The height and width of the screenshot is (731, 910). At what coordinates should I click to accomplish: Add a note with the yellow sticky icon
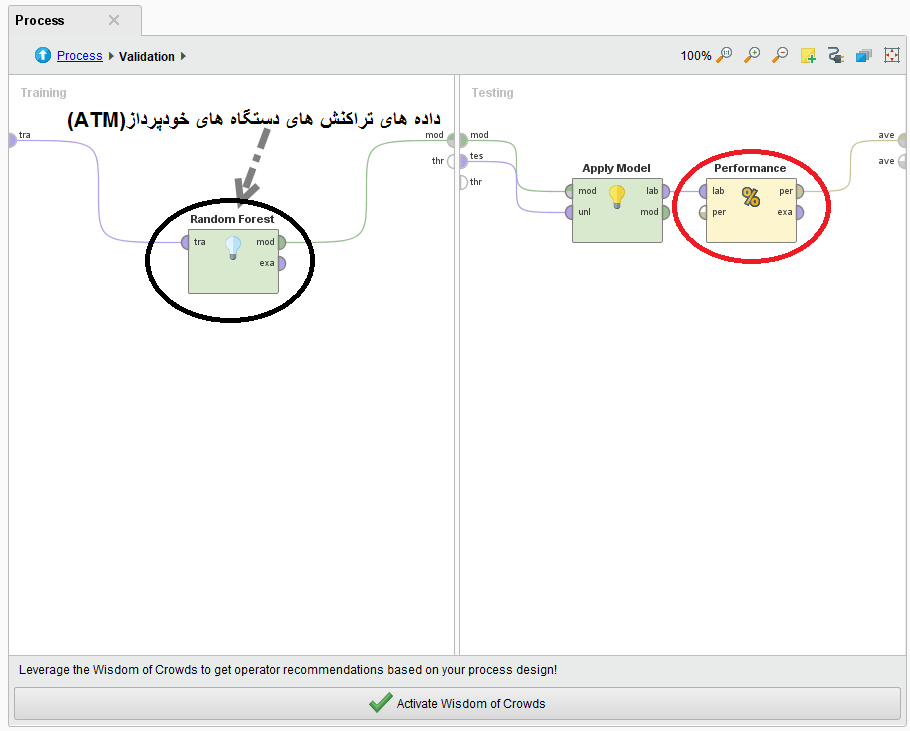click(808, 55)
